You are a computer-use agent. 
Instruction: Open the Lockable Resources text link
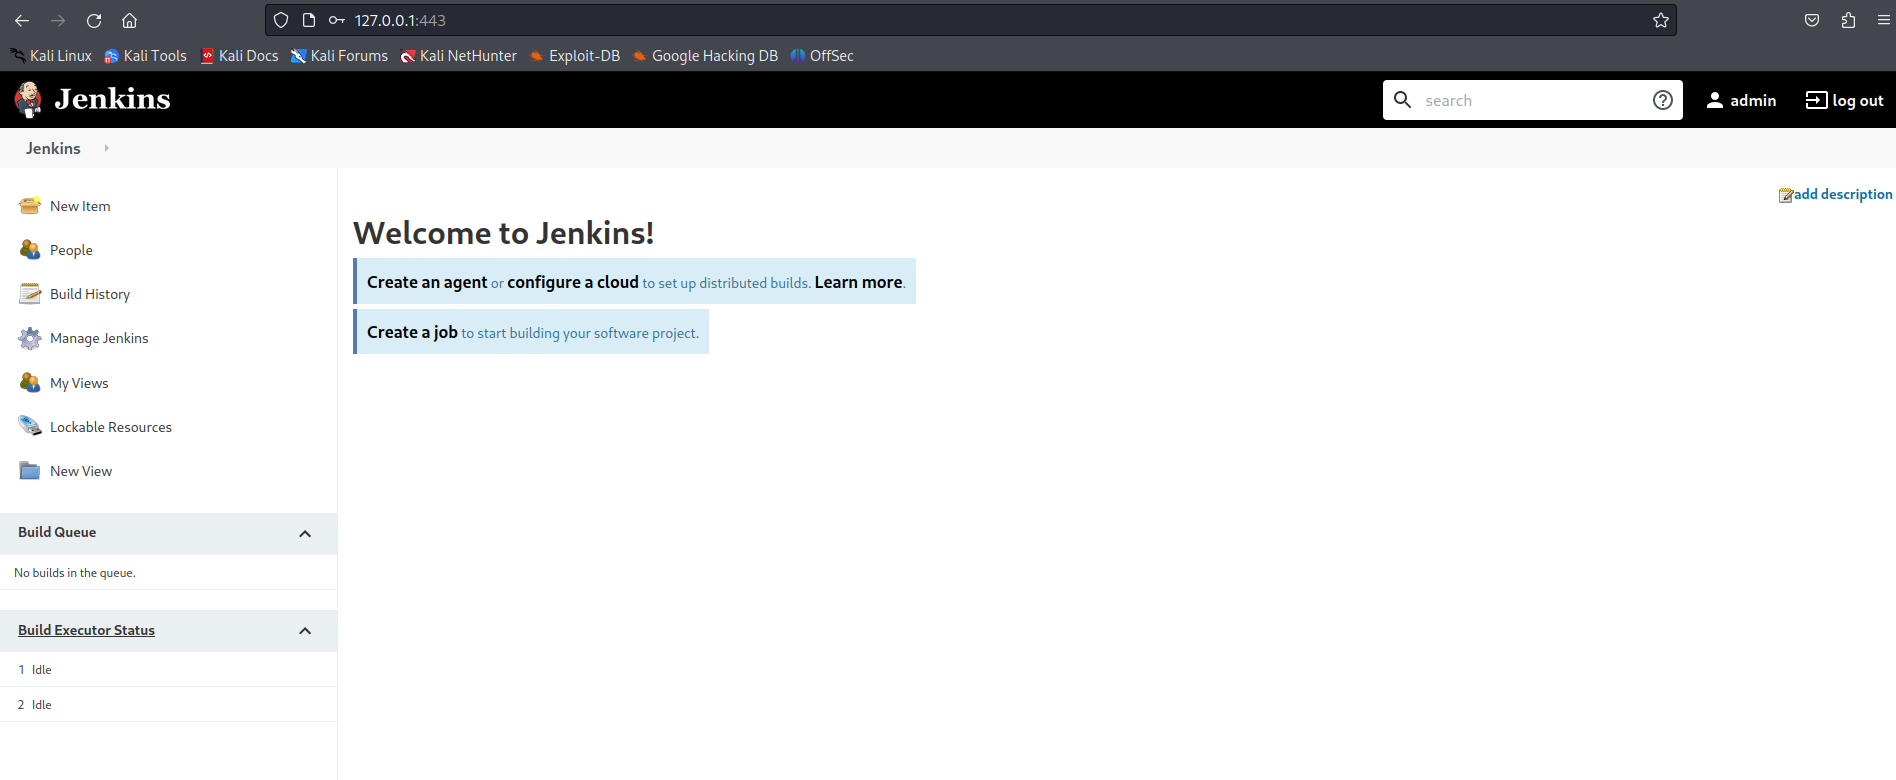(x=111, y=427)
